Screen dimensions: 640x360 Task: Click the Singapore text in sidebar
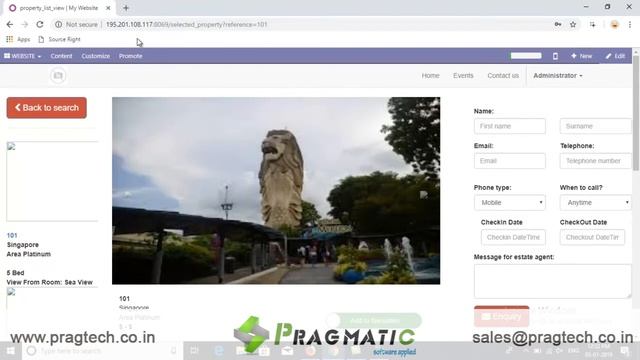(22, 244)
